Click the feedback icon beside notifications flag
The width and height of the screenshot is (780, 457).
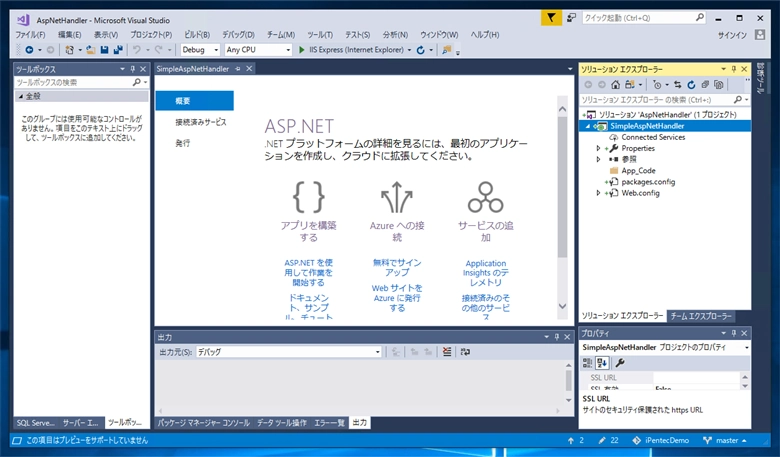tap(571, 18)
